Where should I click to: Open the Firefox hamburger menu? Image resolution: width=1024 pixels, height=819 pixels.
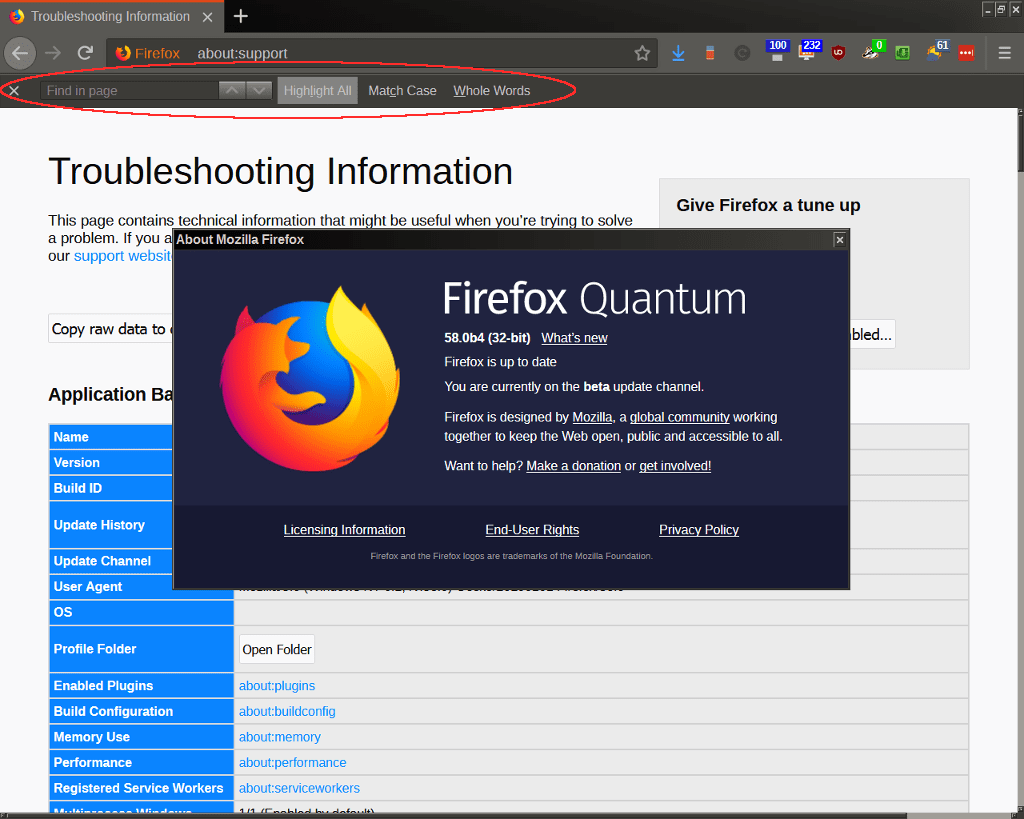[1004, 54]
